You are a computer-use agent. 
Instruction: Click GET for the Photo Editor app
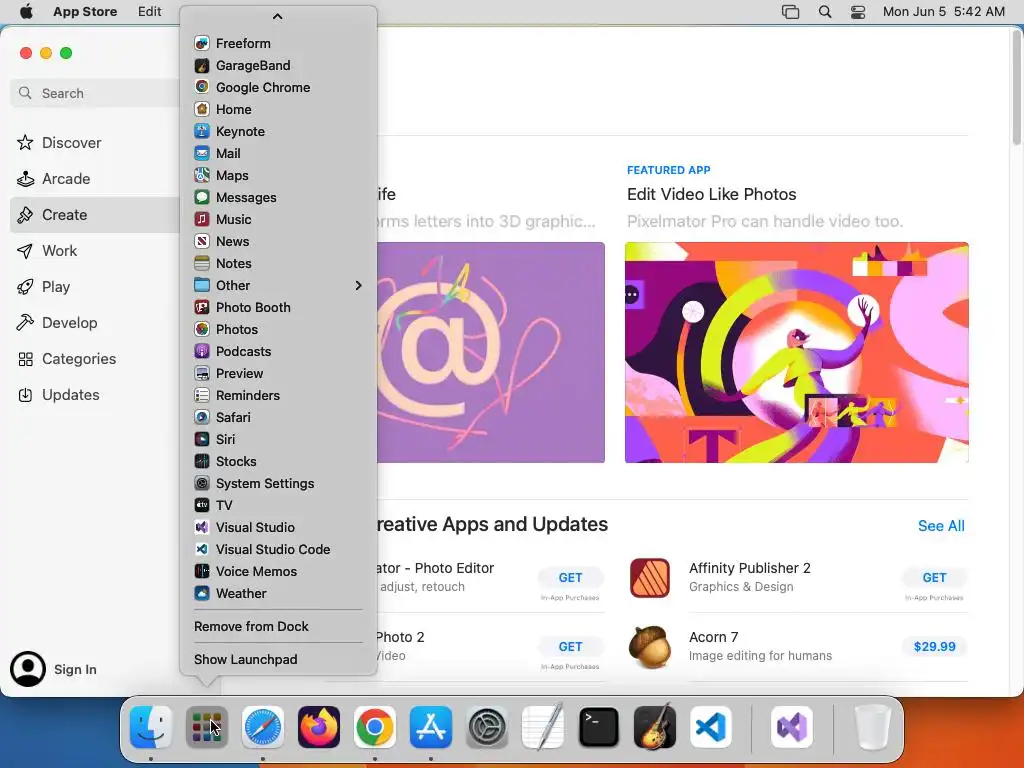click(x=570, y=577)
